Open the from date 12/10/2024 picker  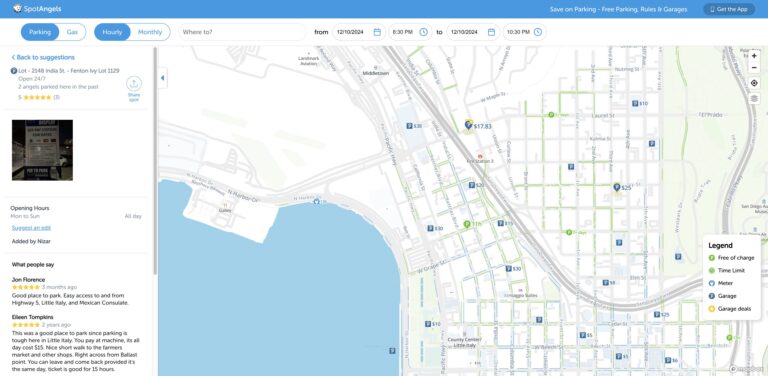pyautogui.click(x=359, y=32)
